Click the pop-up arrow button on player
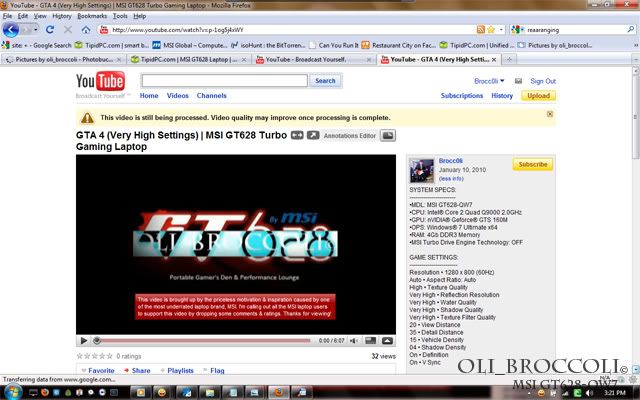Viewport: 640px width, 400px height. pos(387,340)
